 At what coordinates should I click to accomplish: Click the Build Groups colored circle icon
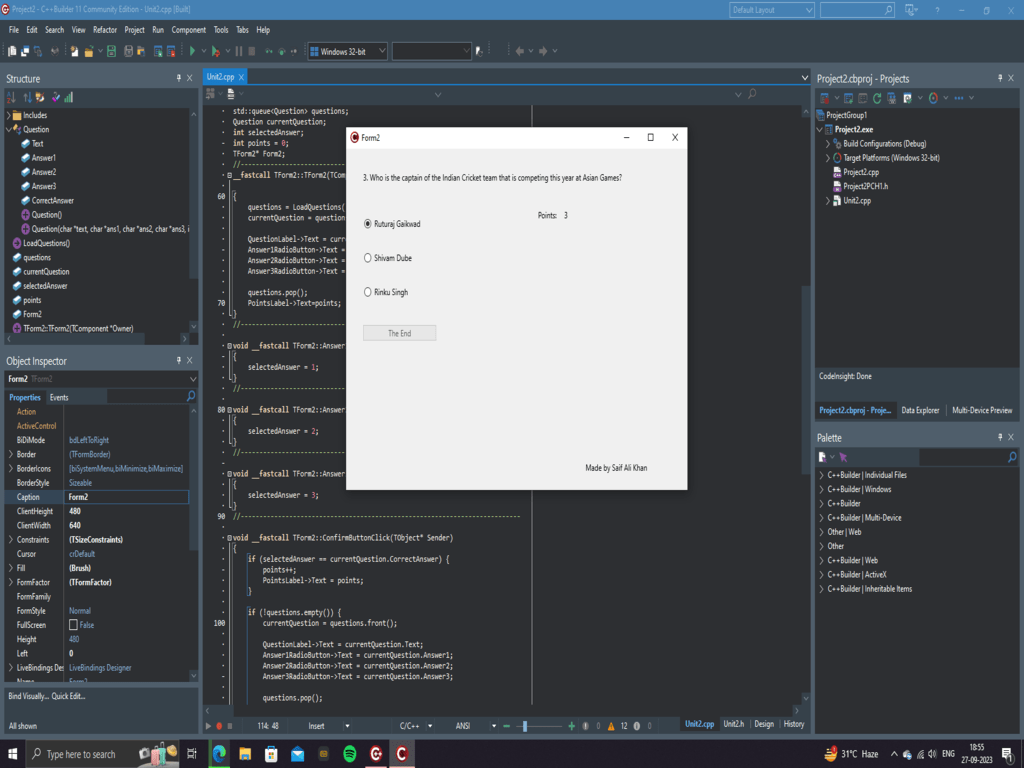coord(933,98)
